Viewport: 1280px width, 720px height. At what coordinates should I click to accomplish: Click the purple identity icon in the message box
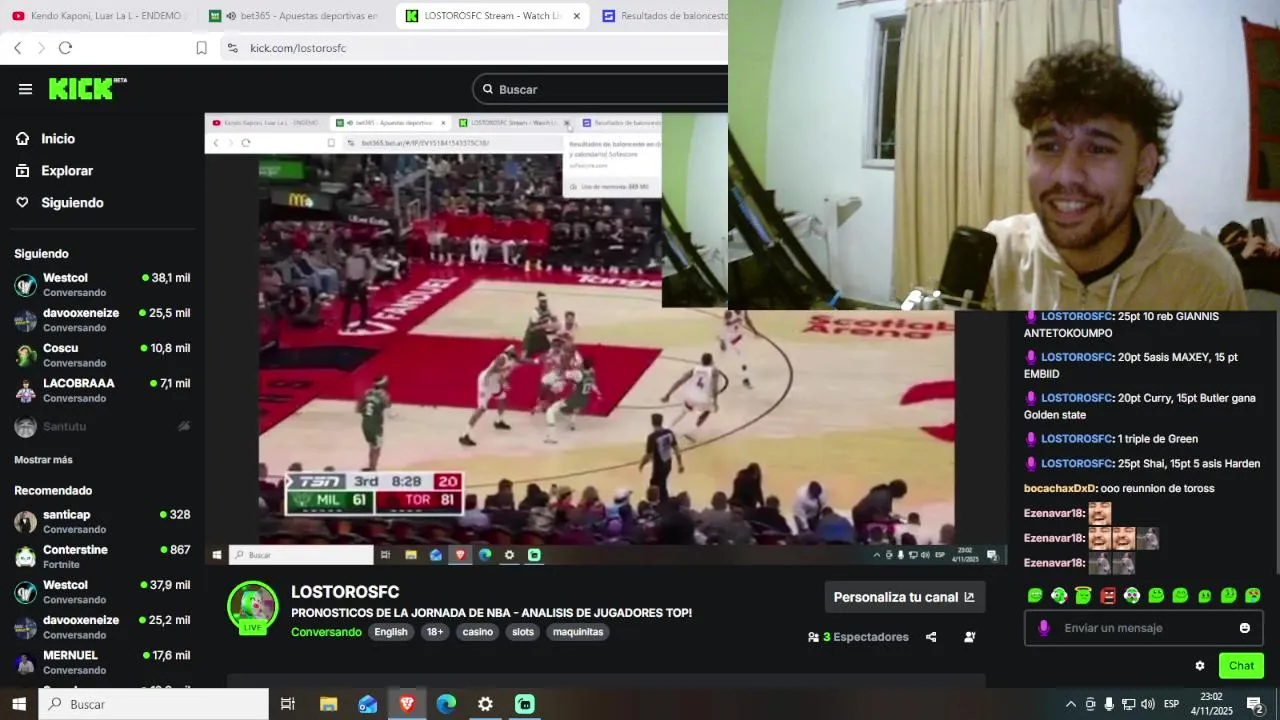coord(1043,628)
